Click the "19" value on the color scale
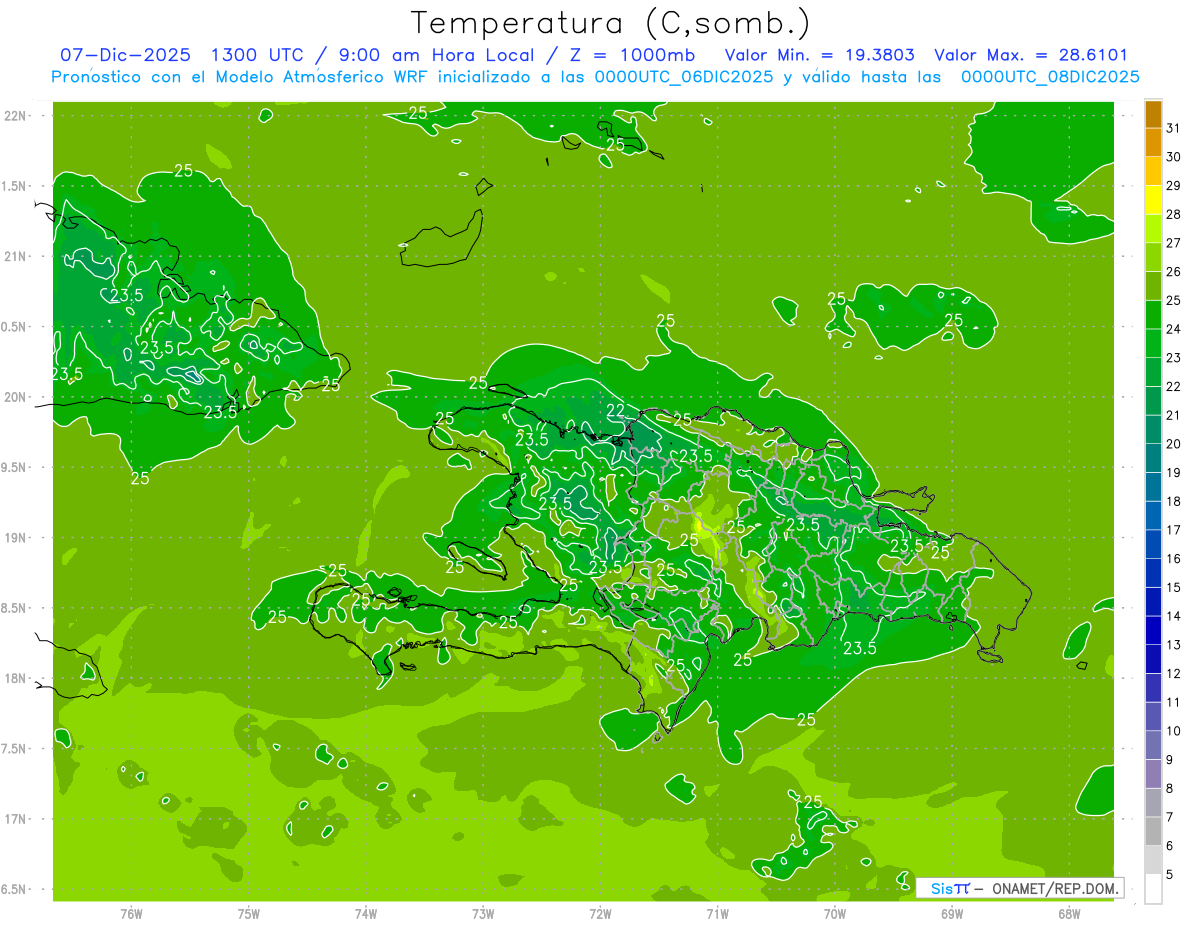This screenshot has width=1200, height=927. pos(1174,473)
